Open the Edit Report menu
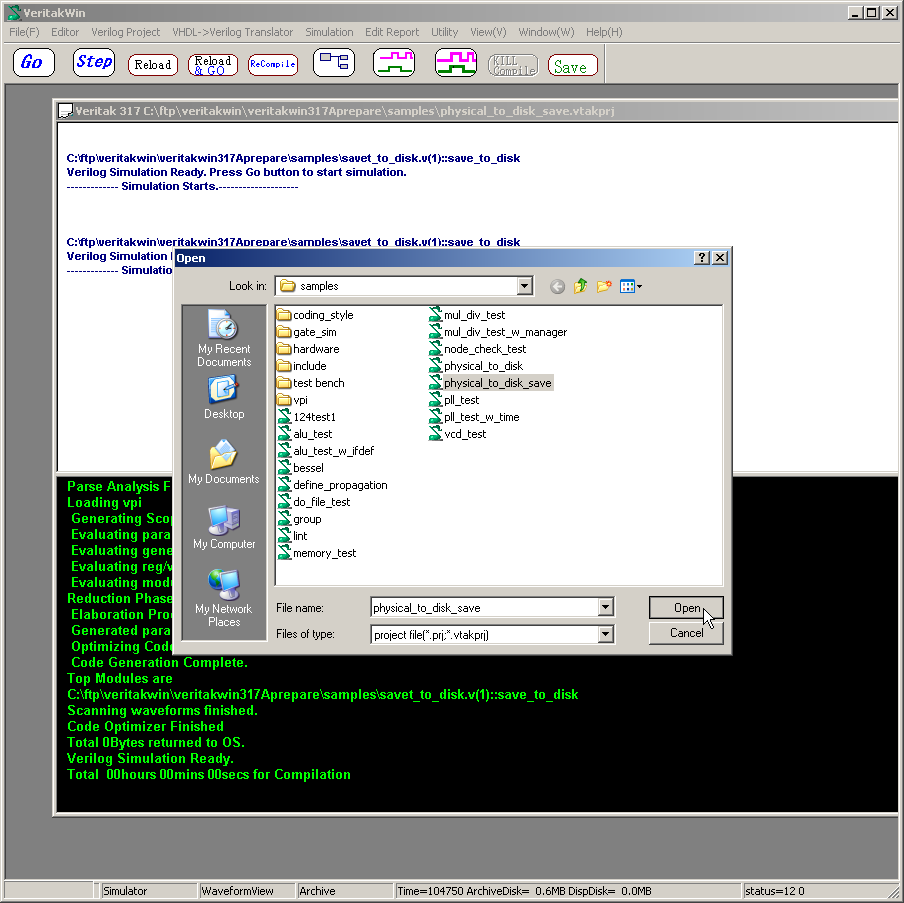The width and height of the screenshot is (904, 903). coord(392,32)
